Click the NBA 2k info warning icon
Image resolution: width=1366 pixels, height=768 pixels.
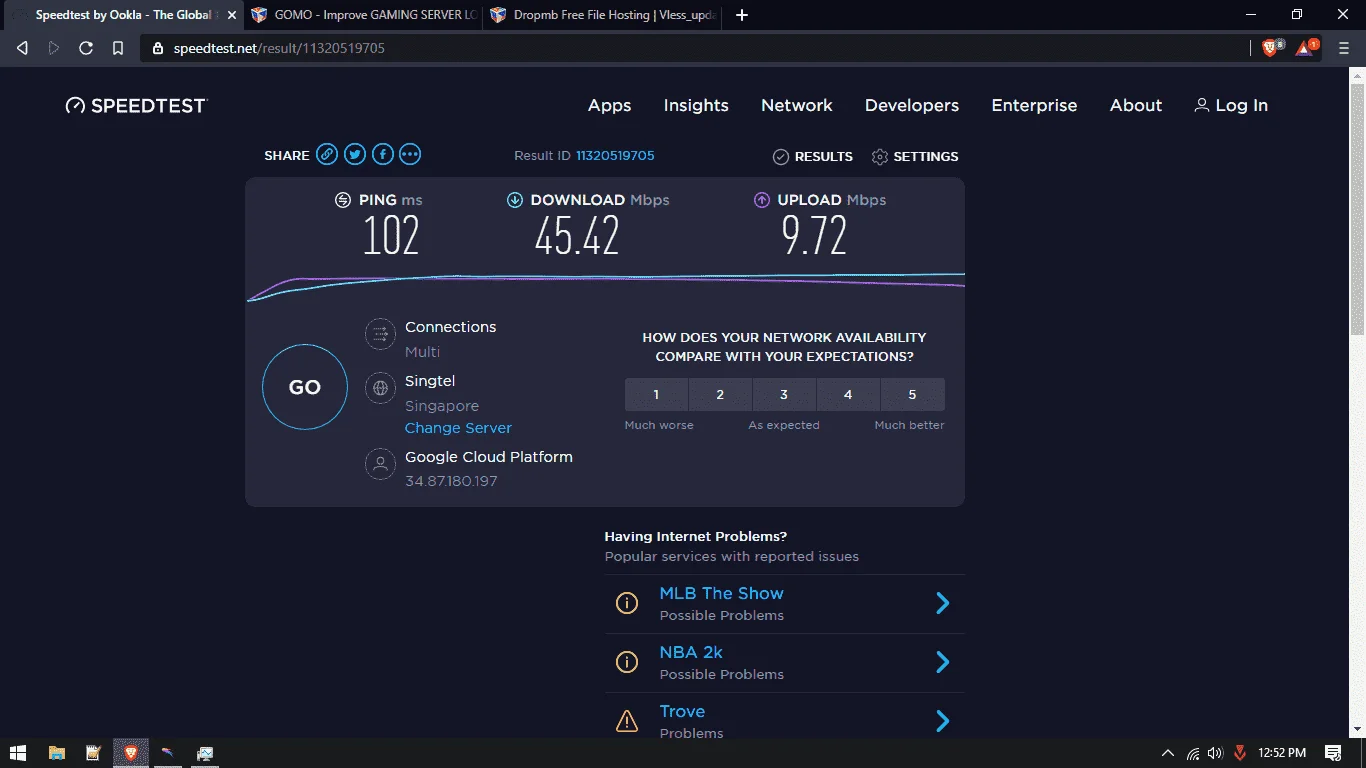[627, 662]
